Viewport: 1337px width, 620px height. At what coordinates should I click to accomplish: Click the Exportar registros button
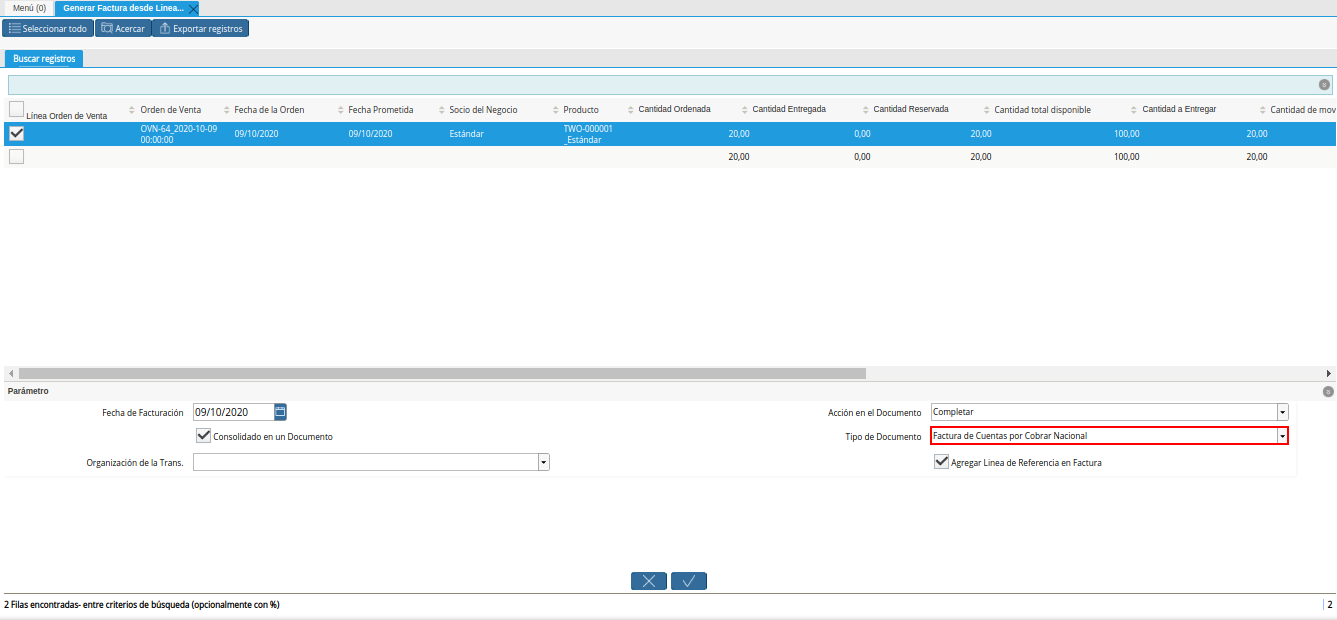pyautogui.click(x=200, y=28)
